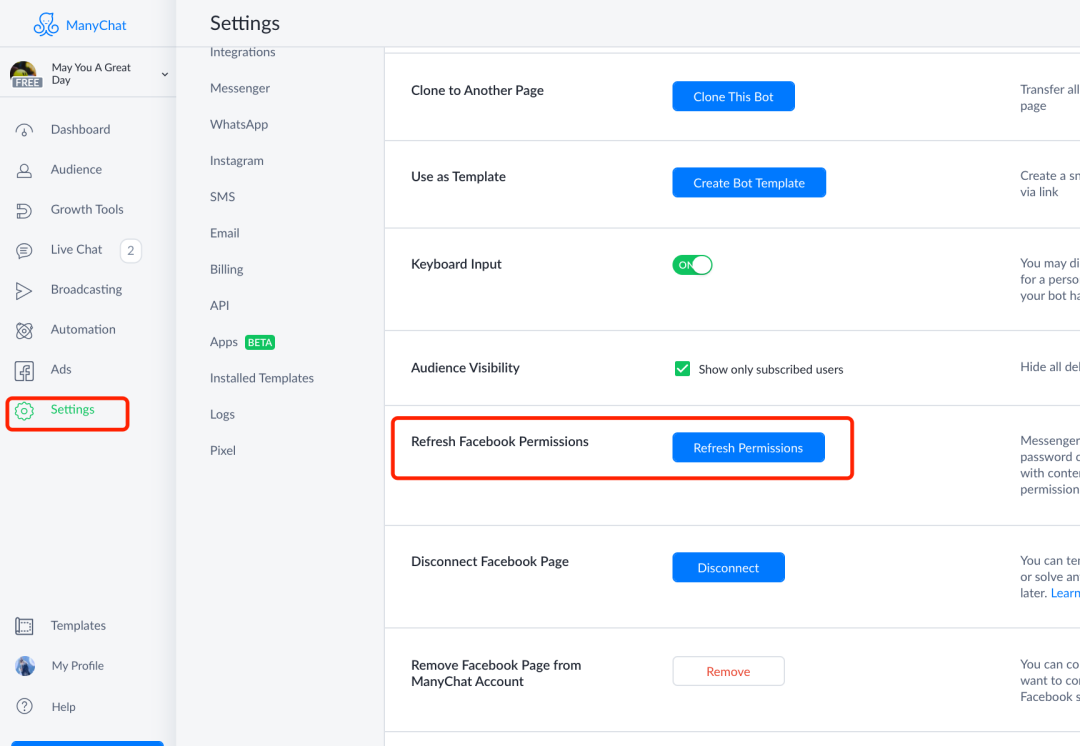Turn off the Keyboard Input toggle
The width and height of the screenshot is (1080, 746).
[x=692, y=265]
